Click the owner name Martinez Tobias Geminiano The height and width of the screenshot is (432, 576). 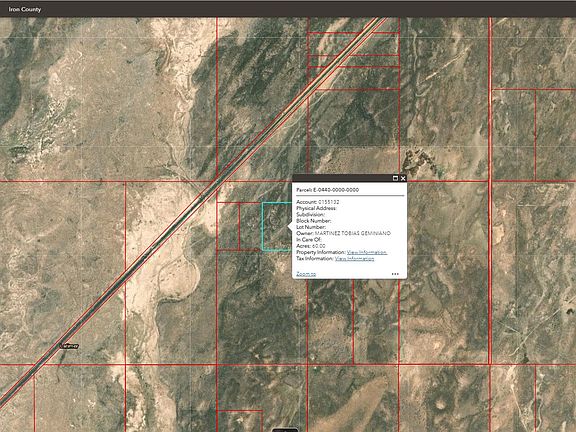[353, 233]
